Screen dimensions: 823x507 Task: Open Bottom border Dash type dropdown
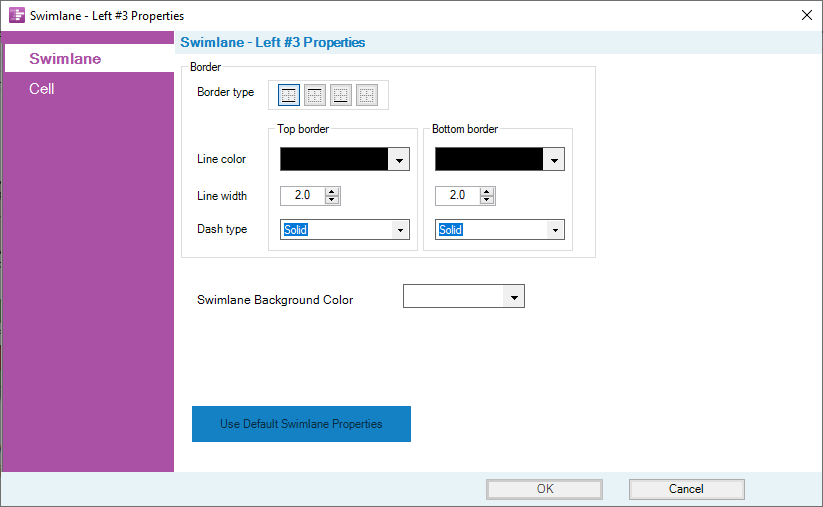(x=555, y=230)
